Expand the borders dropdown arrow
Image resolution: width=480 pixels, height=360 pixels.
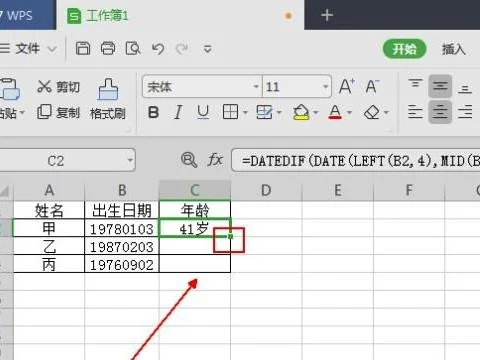tap(245, 112)
